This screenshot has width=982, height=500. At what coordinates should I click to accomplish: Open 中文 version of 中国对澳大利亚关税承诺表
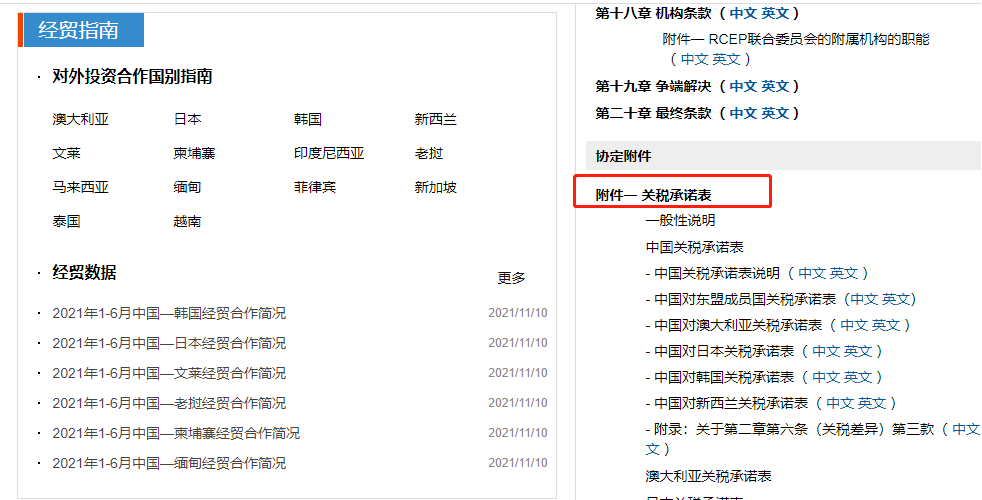pos(854,325)
